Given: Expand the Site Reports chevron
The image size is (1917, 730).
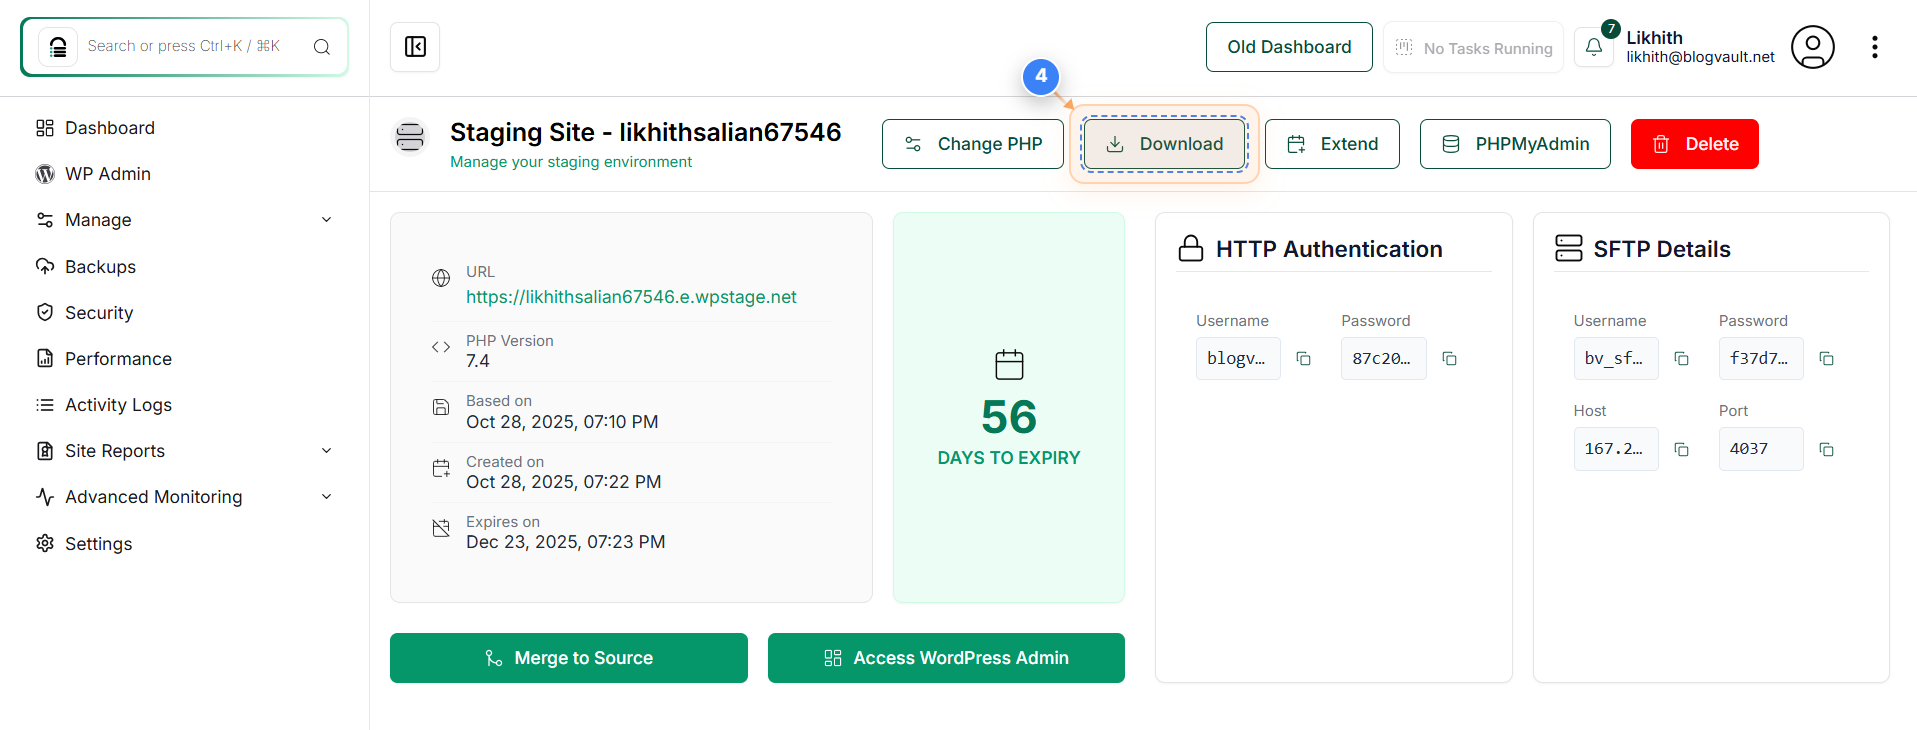Looking at the screenshot, I should [x=326, y=451].
